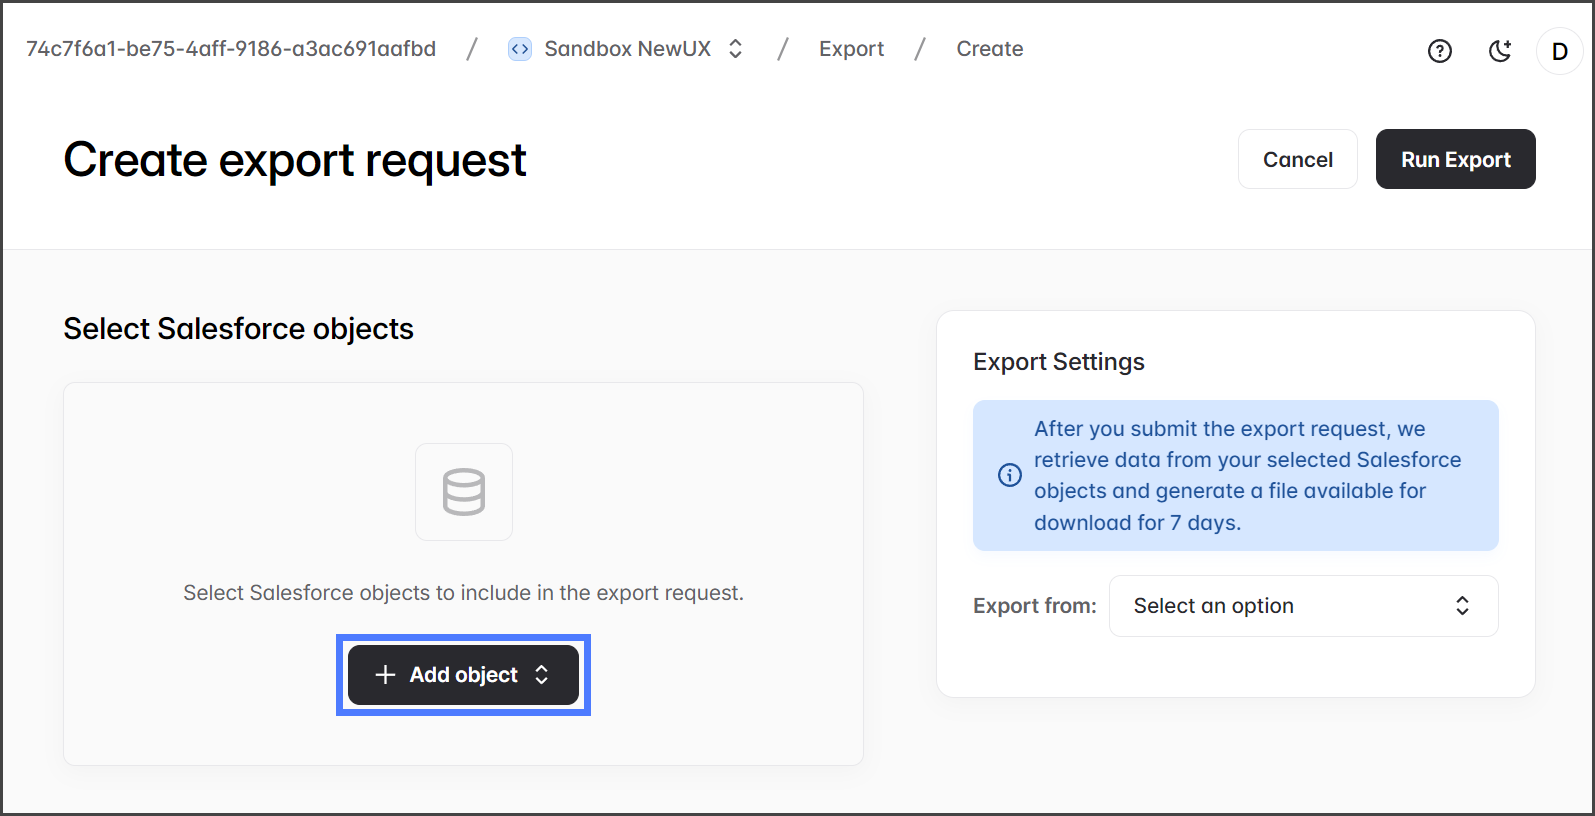1595x816 pixels.
Task: Click the plus icon on Add object
Action: tap(385, 675)
